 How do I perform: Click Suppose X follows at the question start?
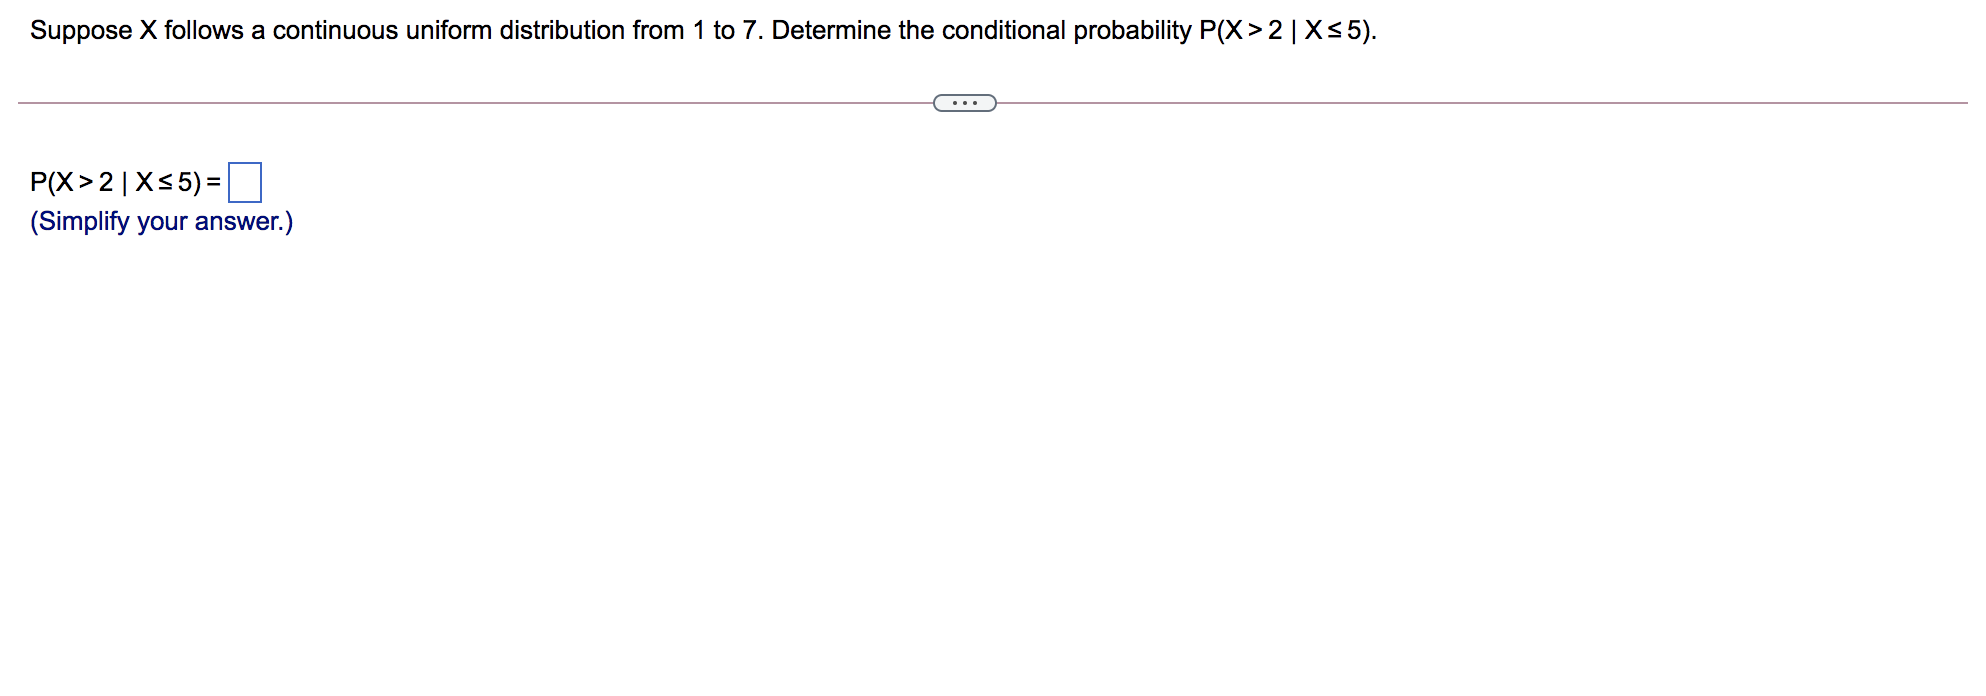point(110,29)
